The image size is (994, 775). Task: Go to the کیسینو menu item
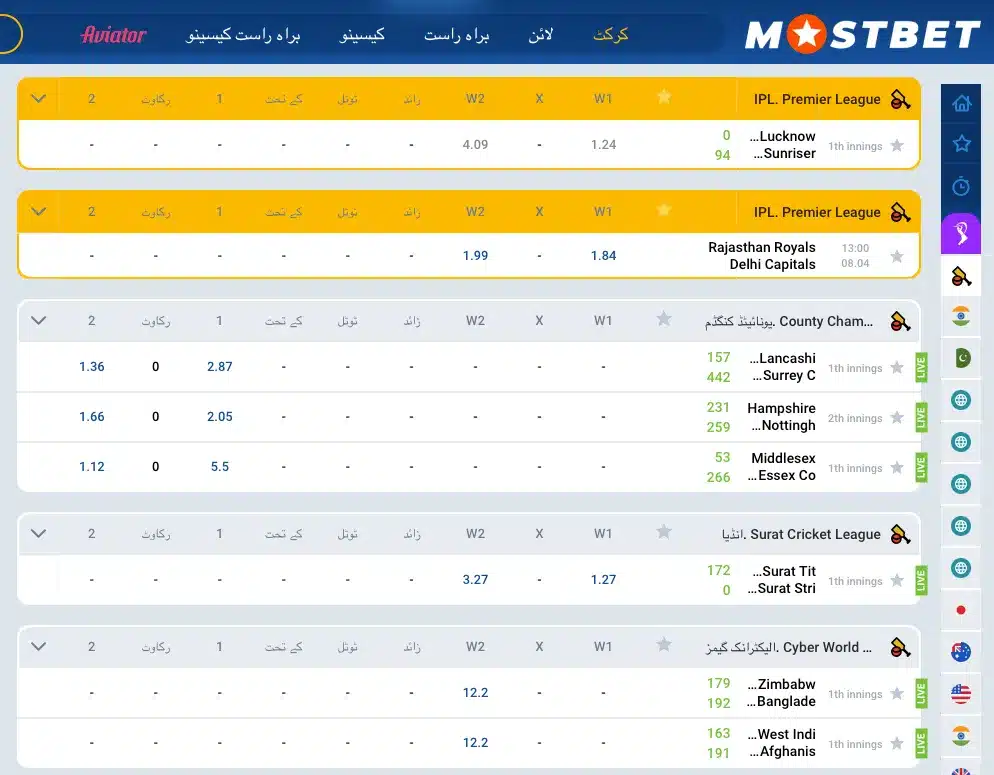pos(362,35)
